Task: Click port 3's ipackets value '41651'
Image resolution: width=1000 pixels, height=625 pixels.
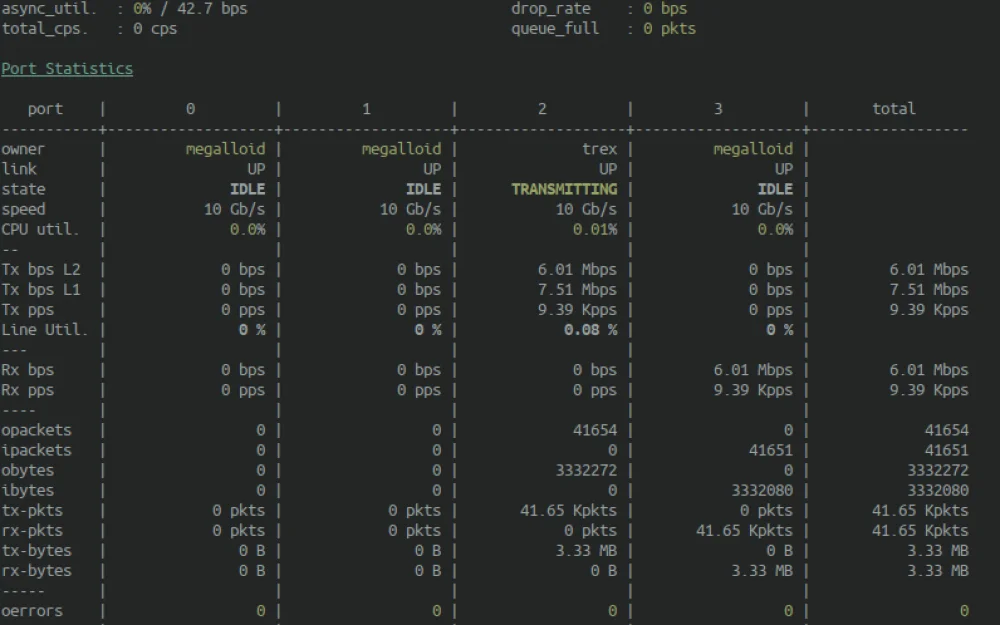Action: 771,450
